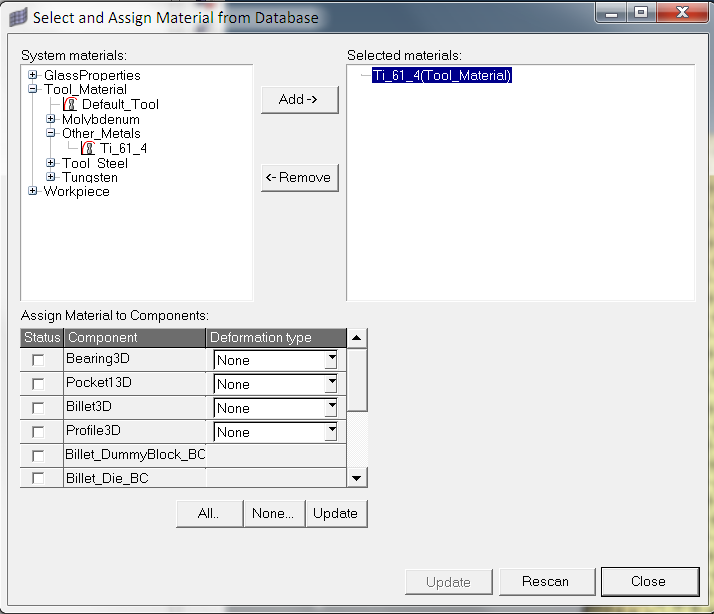Click the All.. button
Screen dimensions: 714x614
coord(209,514)
